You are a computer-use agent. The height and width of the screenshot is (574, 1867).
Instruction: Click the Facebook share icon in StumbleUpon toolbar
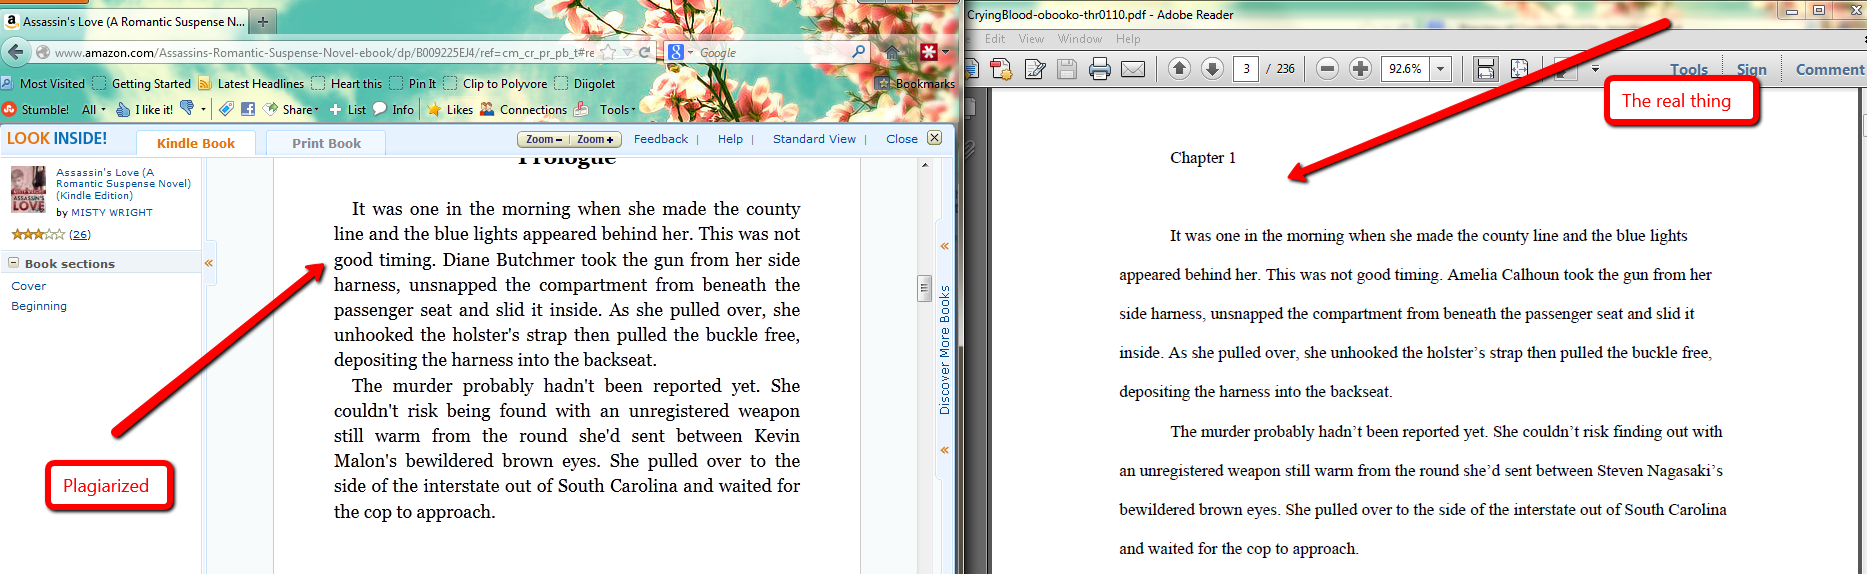(248, 109)
